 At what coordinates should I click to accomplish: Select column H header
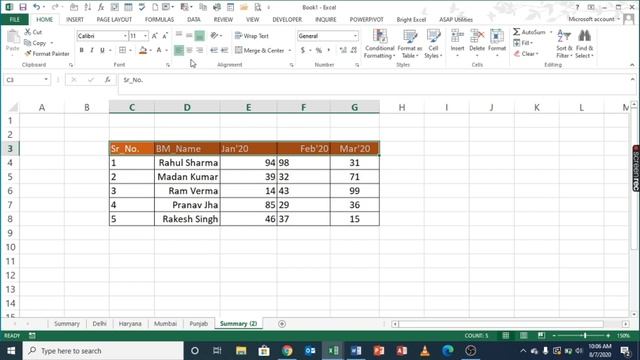pyautogui.click(x=402, y=107)
